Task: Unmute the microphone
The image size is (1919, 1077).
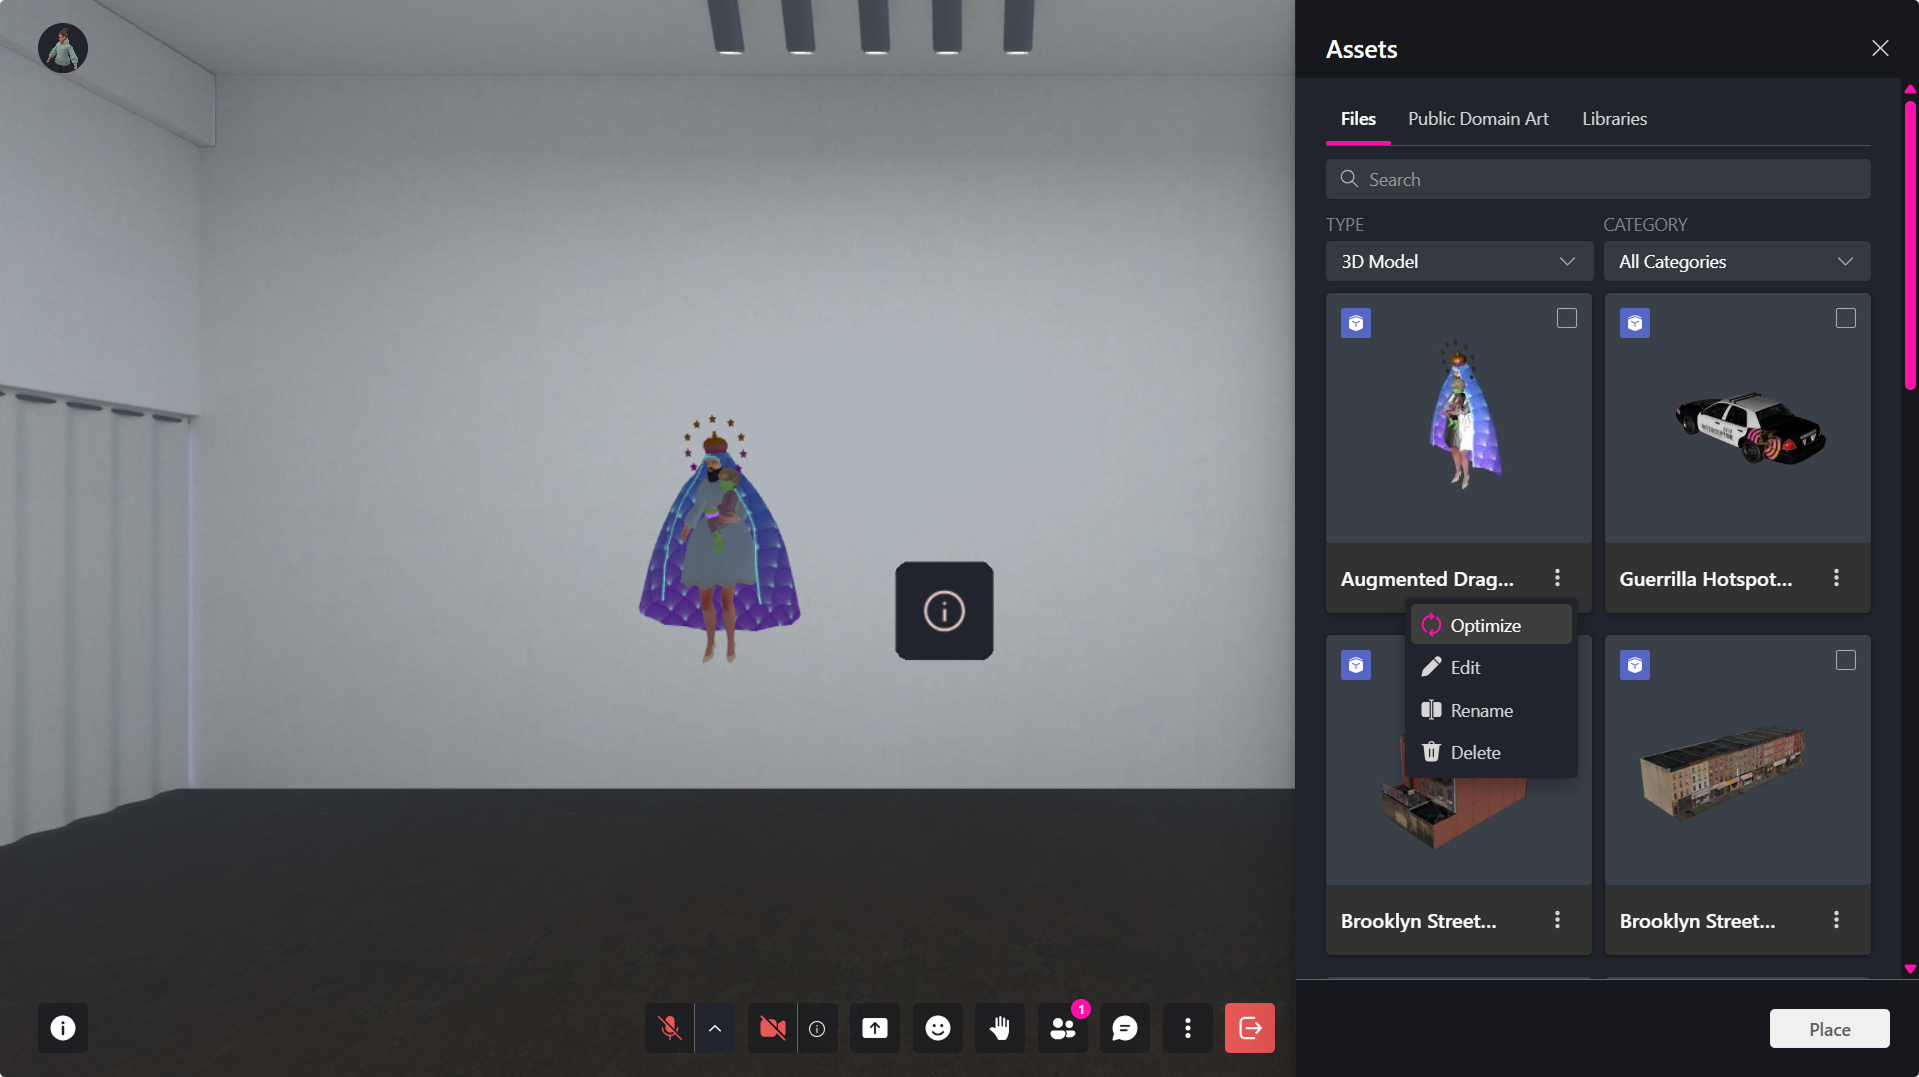Action: click(668, 1028)
